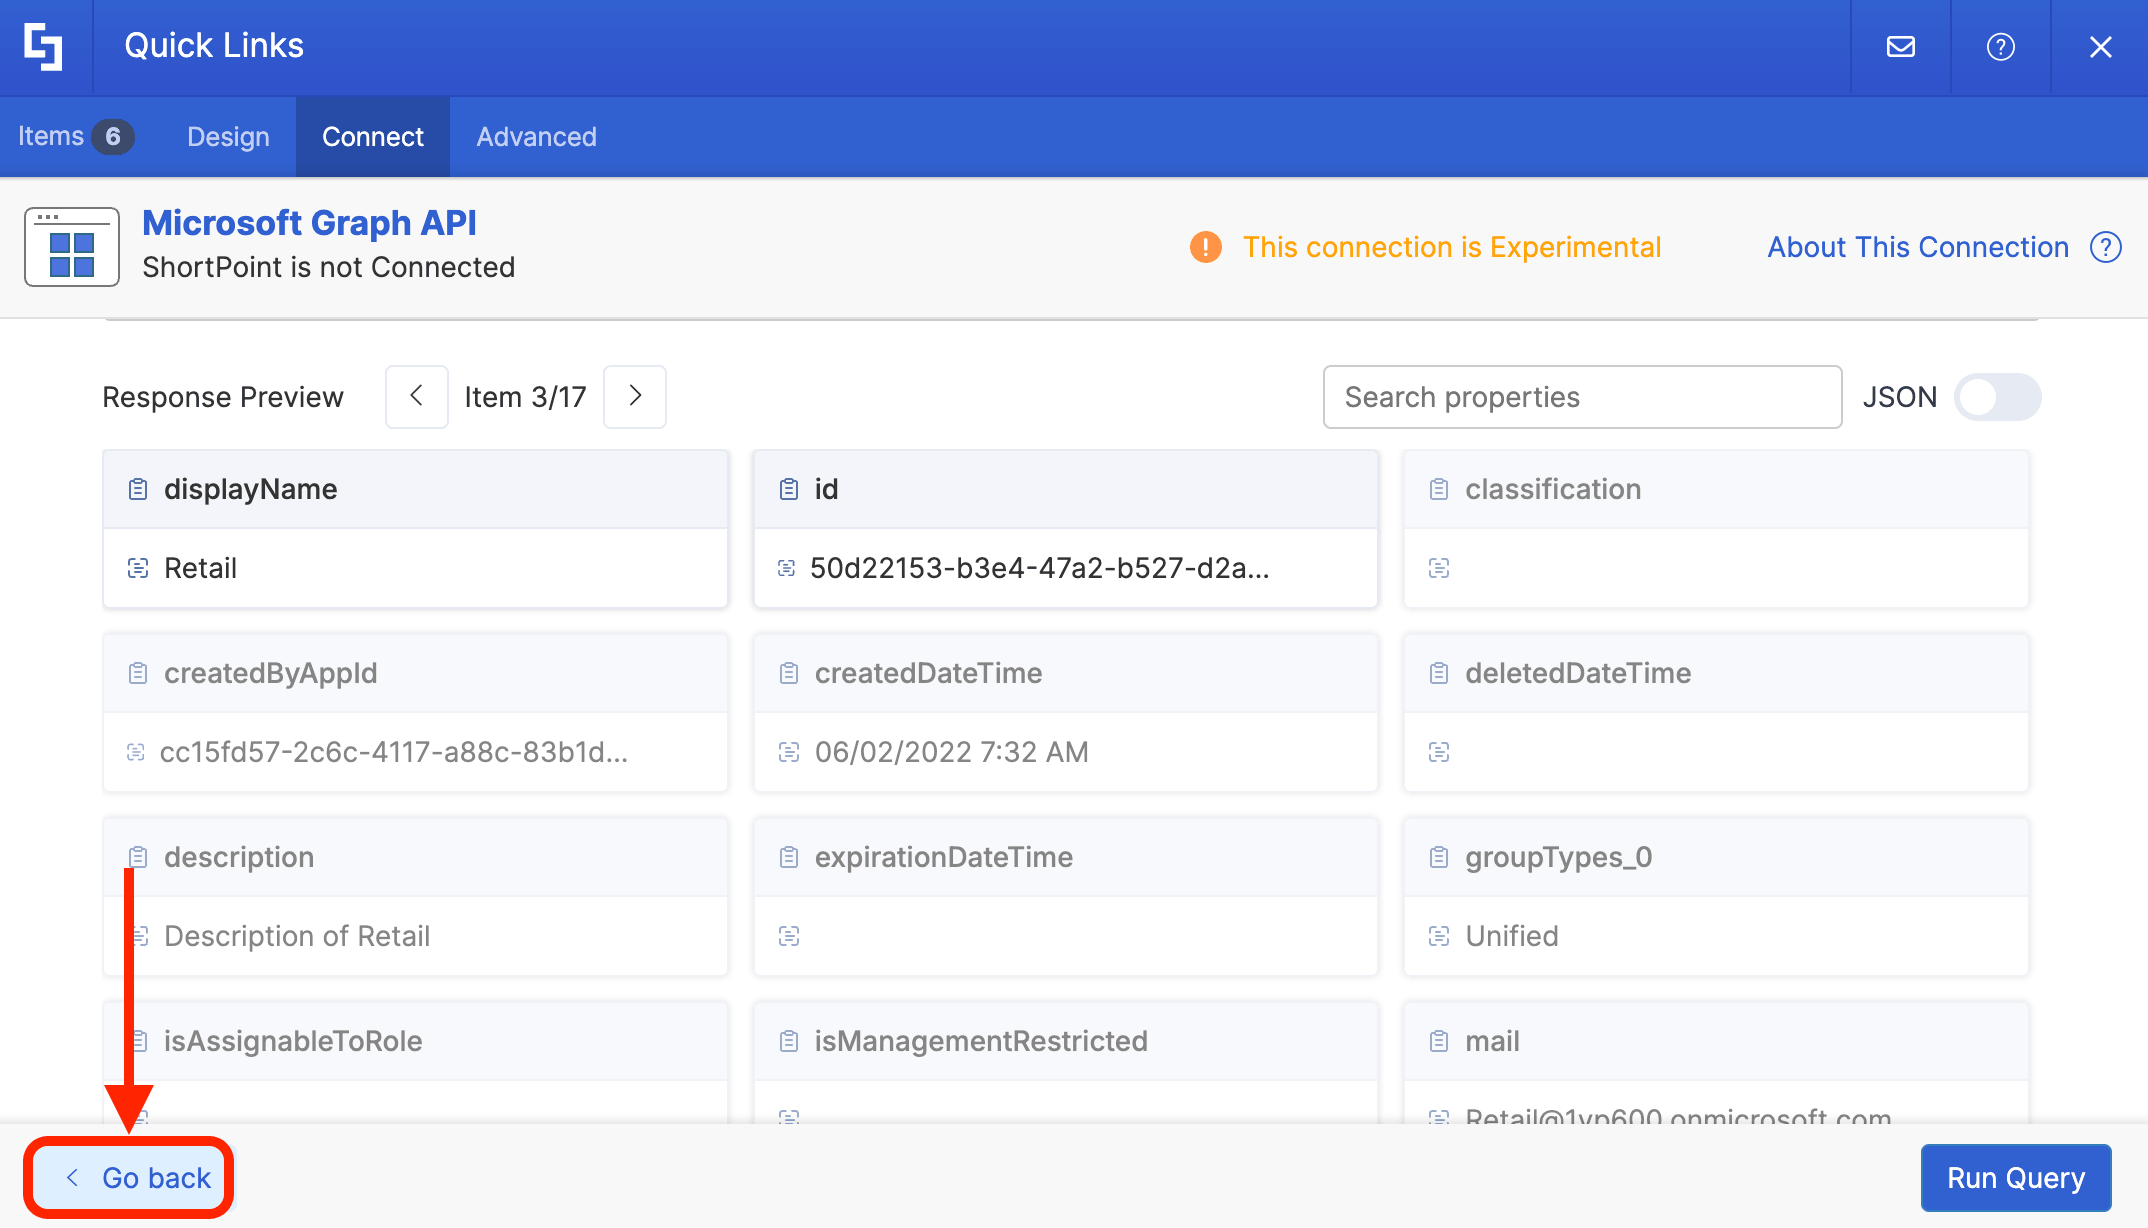Select the expirationDateTime property header
The image size is (2148, 1228).
(x=1066, y=857)
